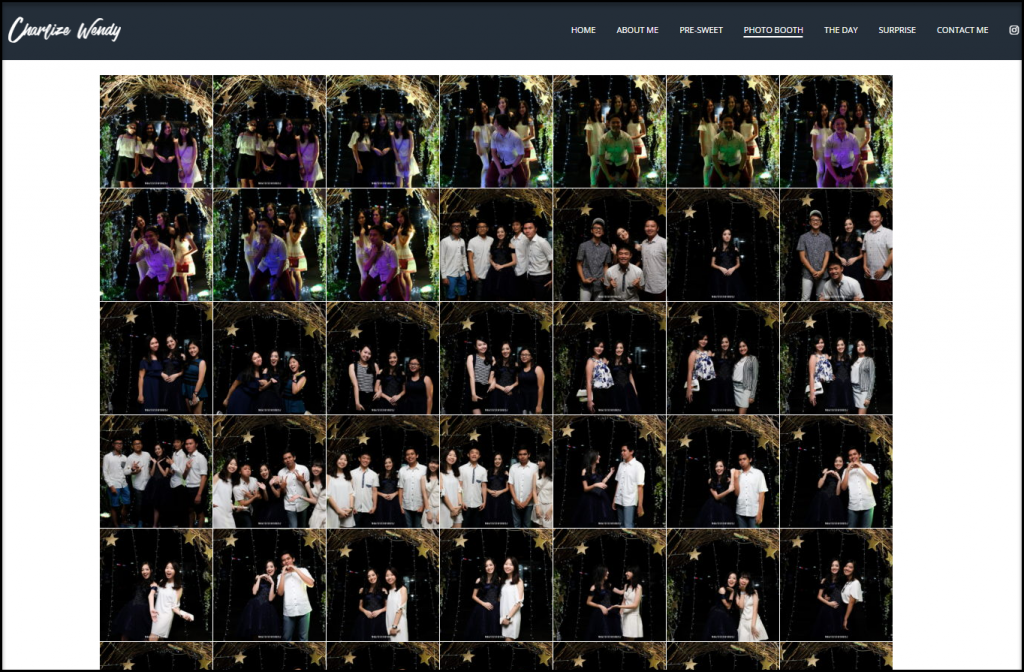Open fifth-row photo of a couple forming a heart with arms
The height and width of the screenshot is (672, 1024).
[269, 585]
